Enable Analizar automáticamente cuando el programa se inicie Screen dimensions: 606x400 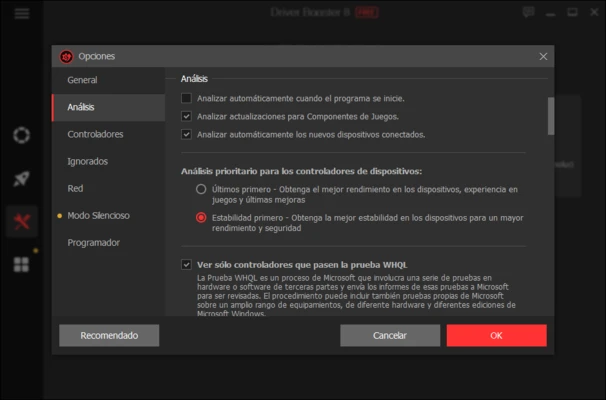coord(186,98)
